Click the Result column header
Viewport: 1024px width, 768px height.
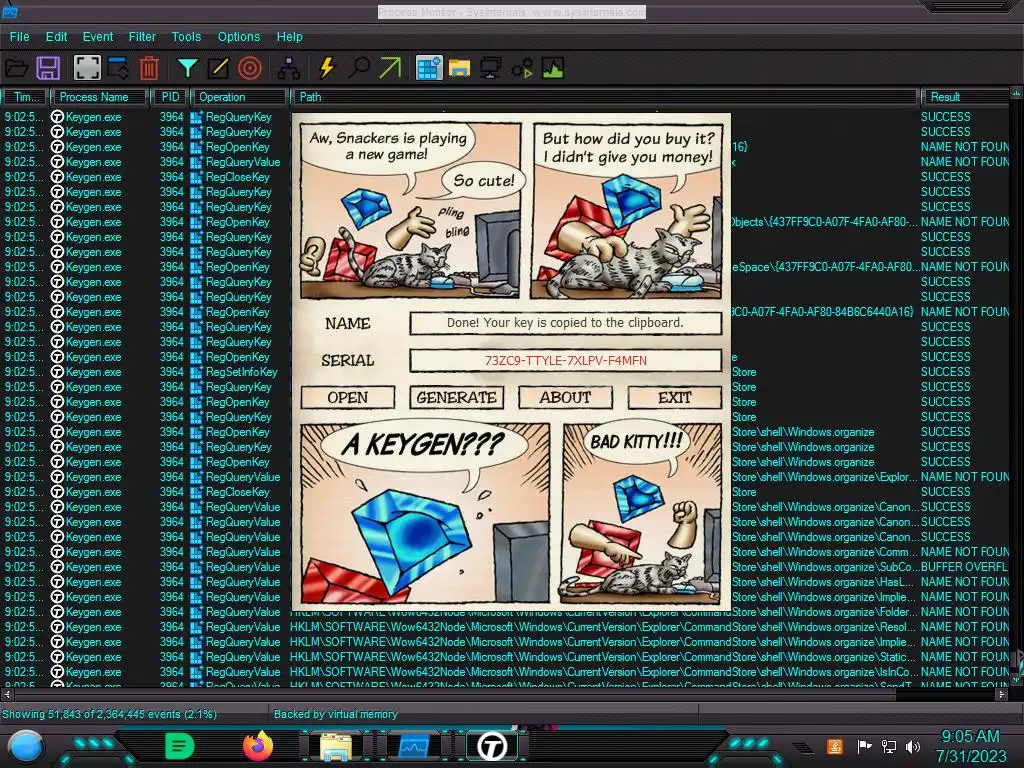tap(965, 97)
